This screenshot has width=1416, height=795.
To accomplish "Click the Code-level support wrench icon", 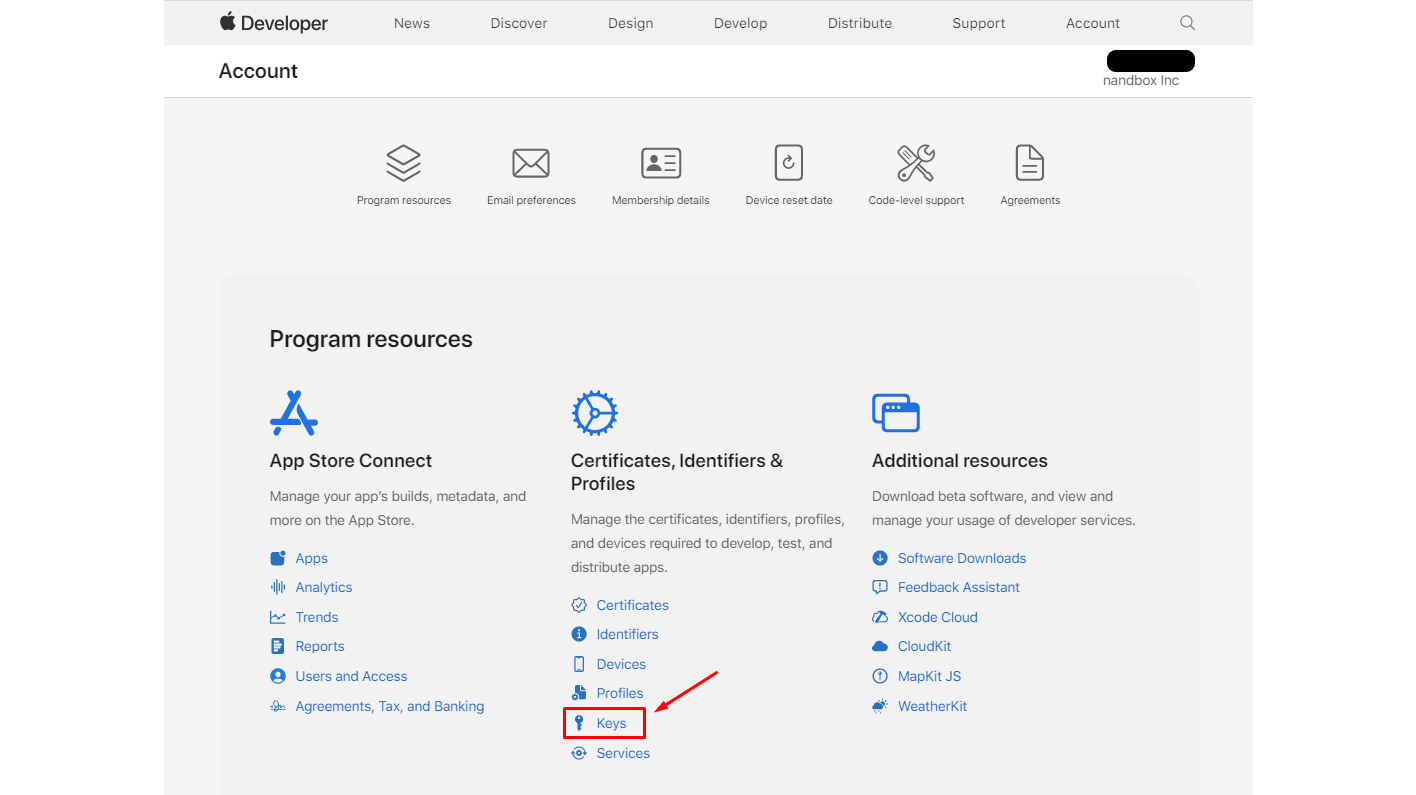I will coord(915,162).
